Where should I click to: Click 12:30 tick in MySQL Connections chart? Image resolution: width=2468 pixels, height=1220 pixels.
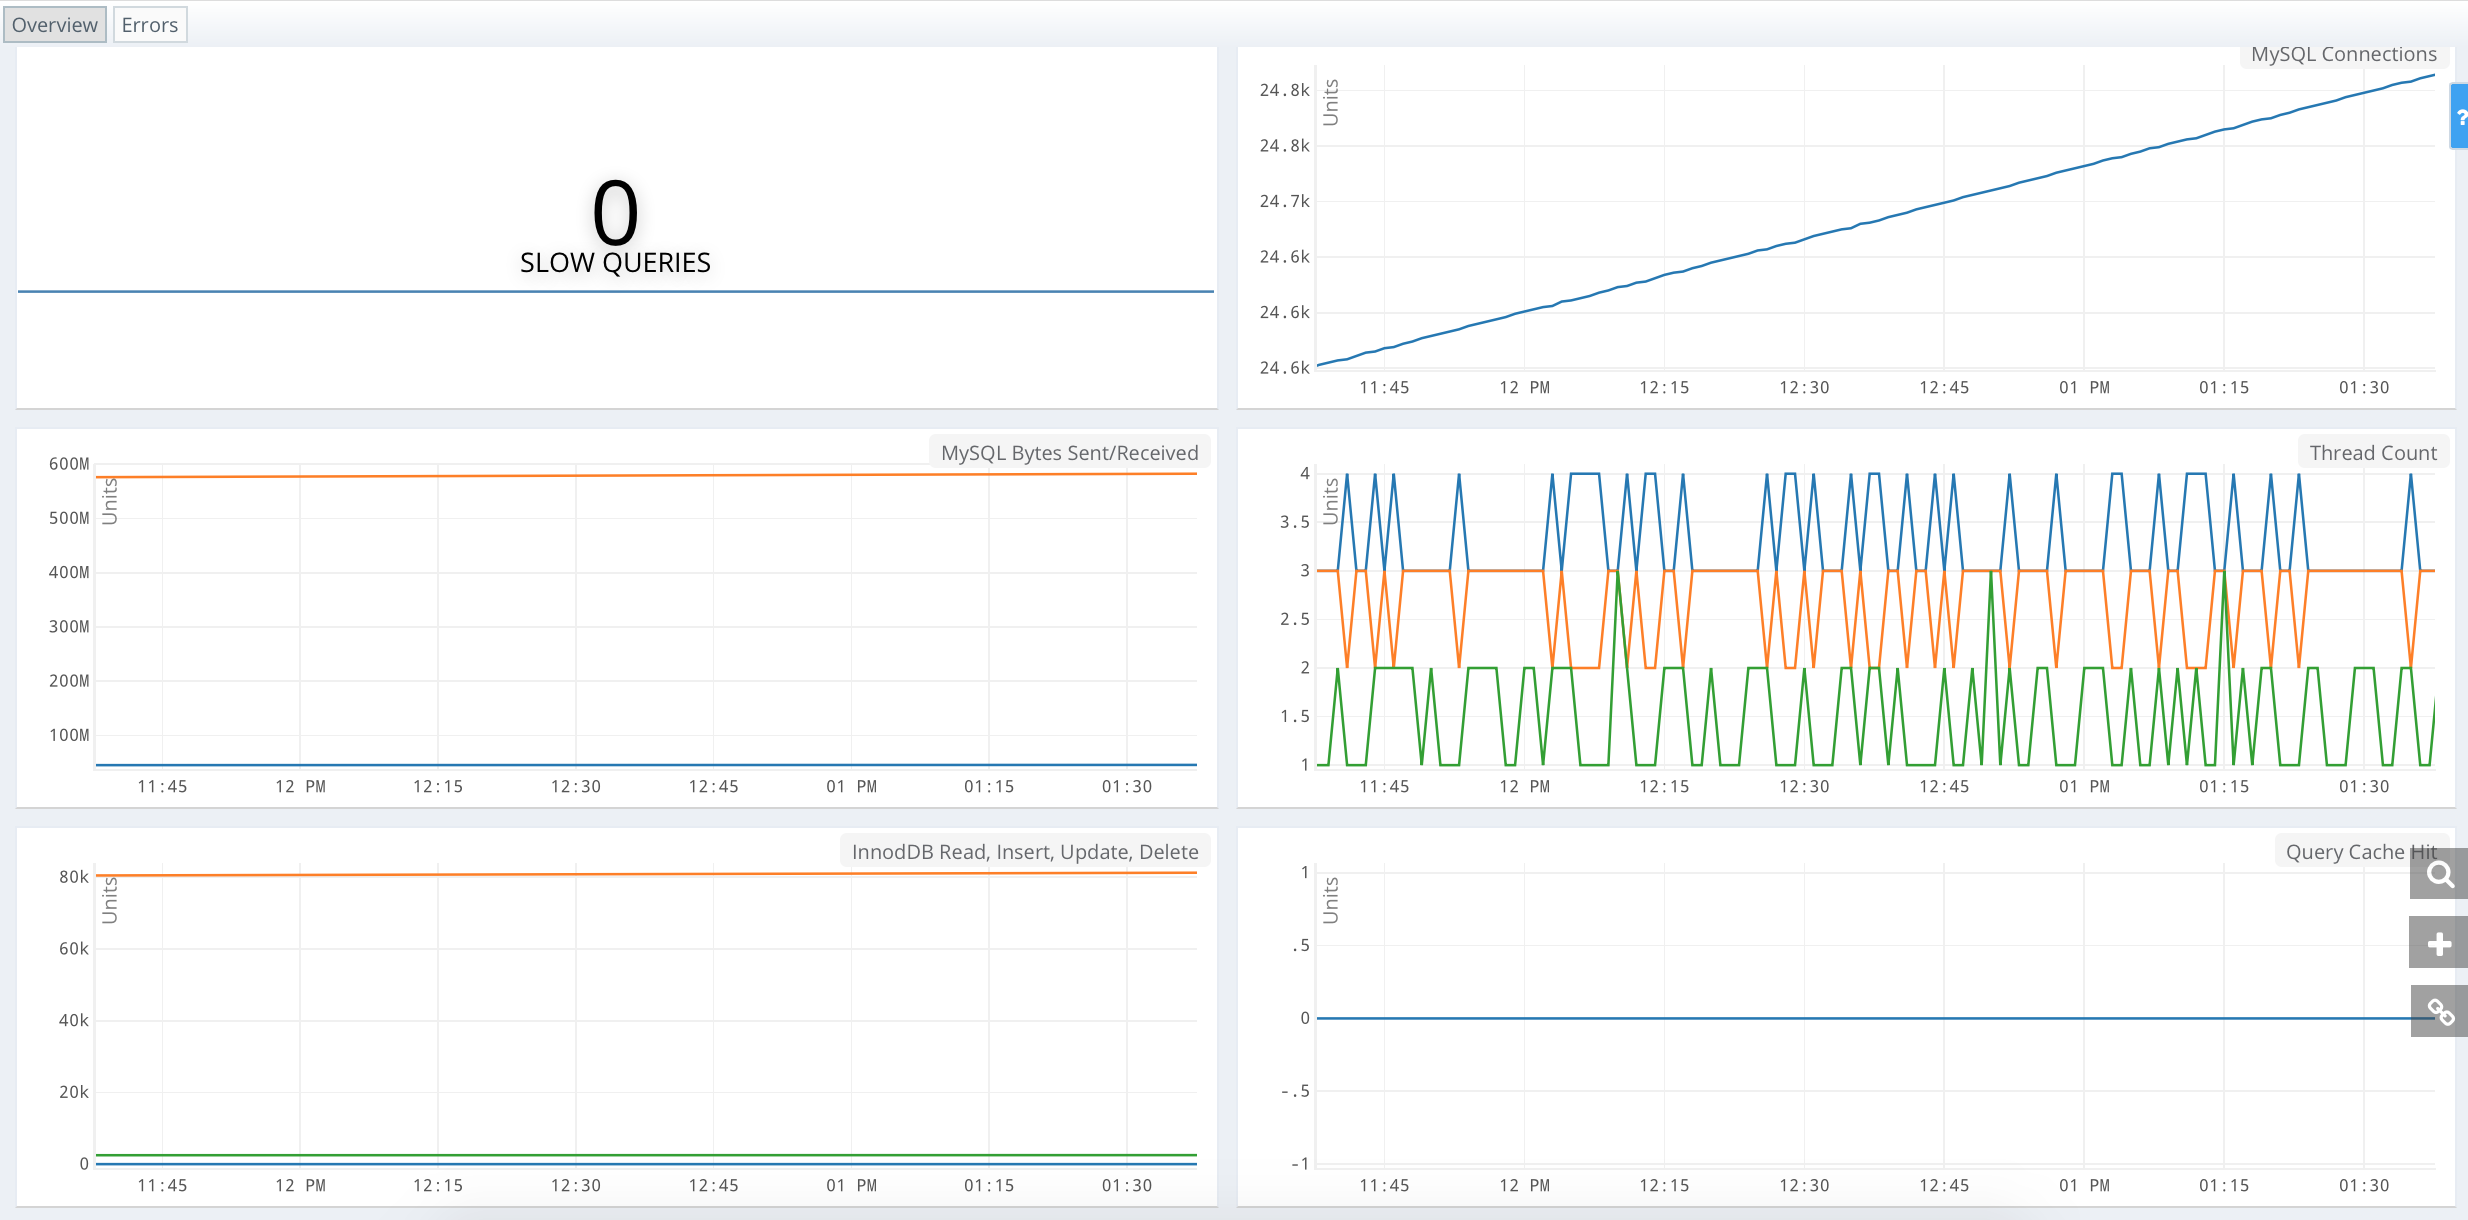tap(1804, 388)
